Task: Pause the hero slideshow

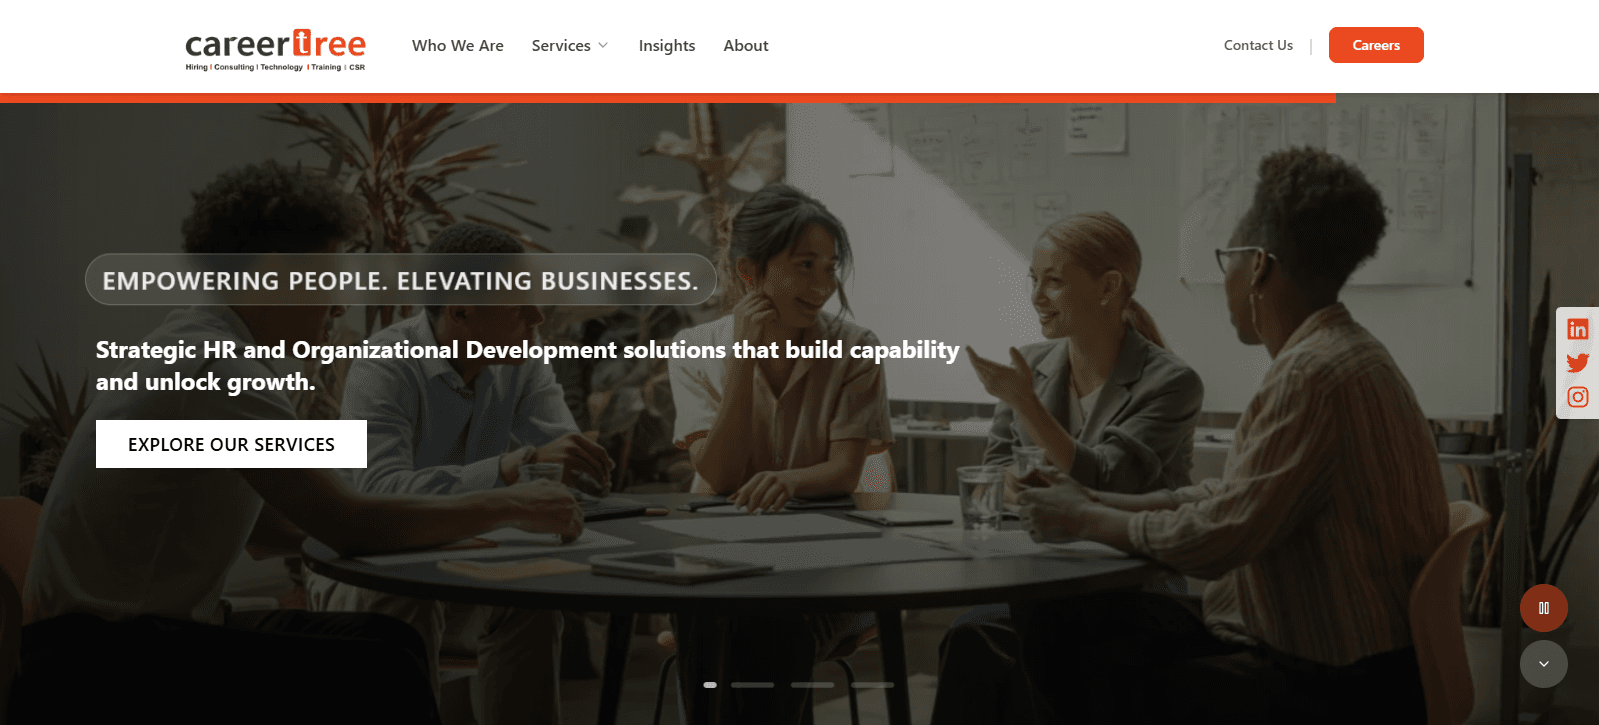Action: point(1543,608)
